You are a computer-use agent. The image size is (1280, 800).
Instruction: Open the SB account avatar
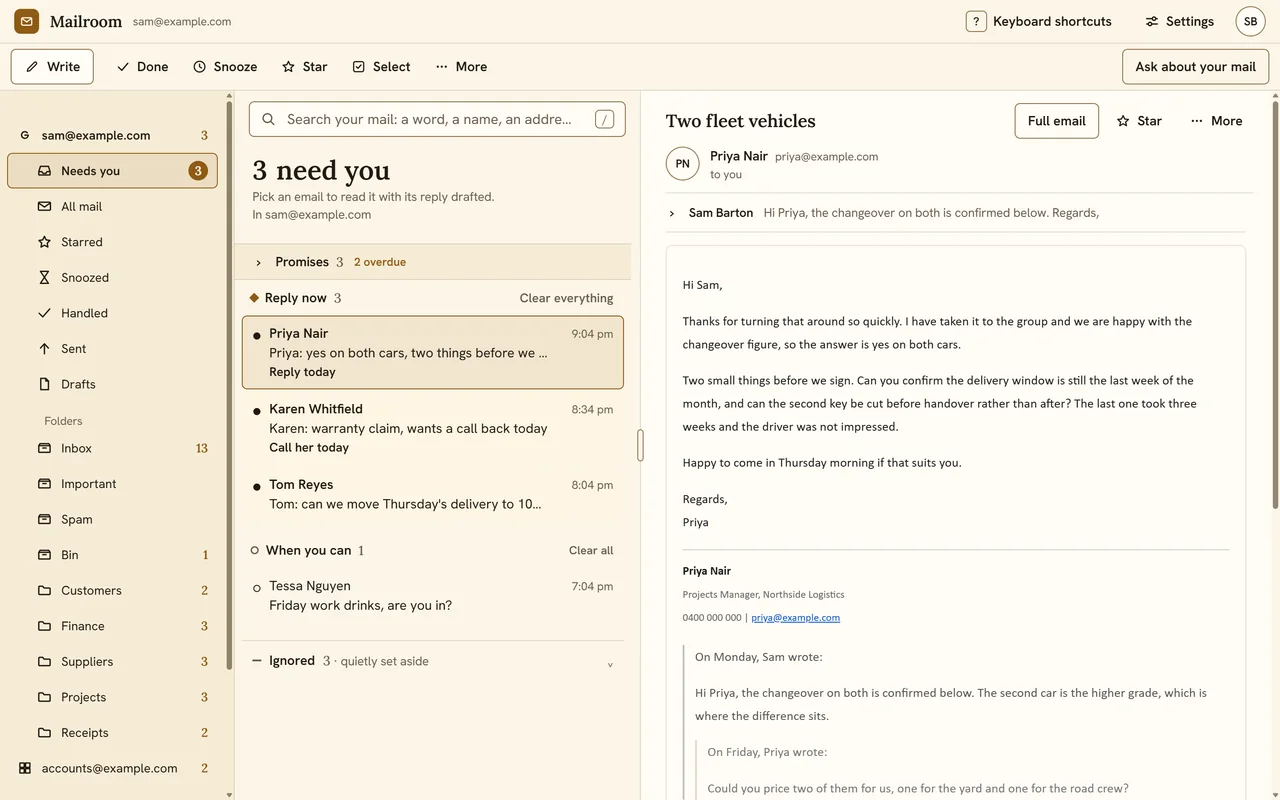click(x=1250, y=21)
